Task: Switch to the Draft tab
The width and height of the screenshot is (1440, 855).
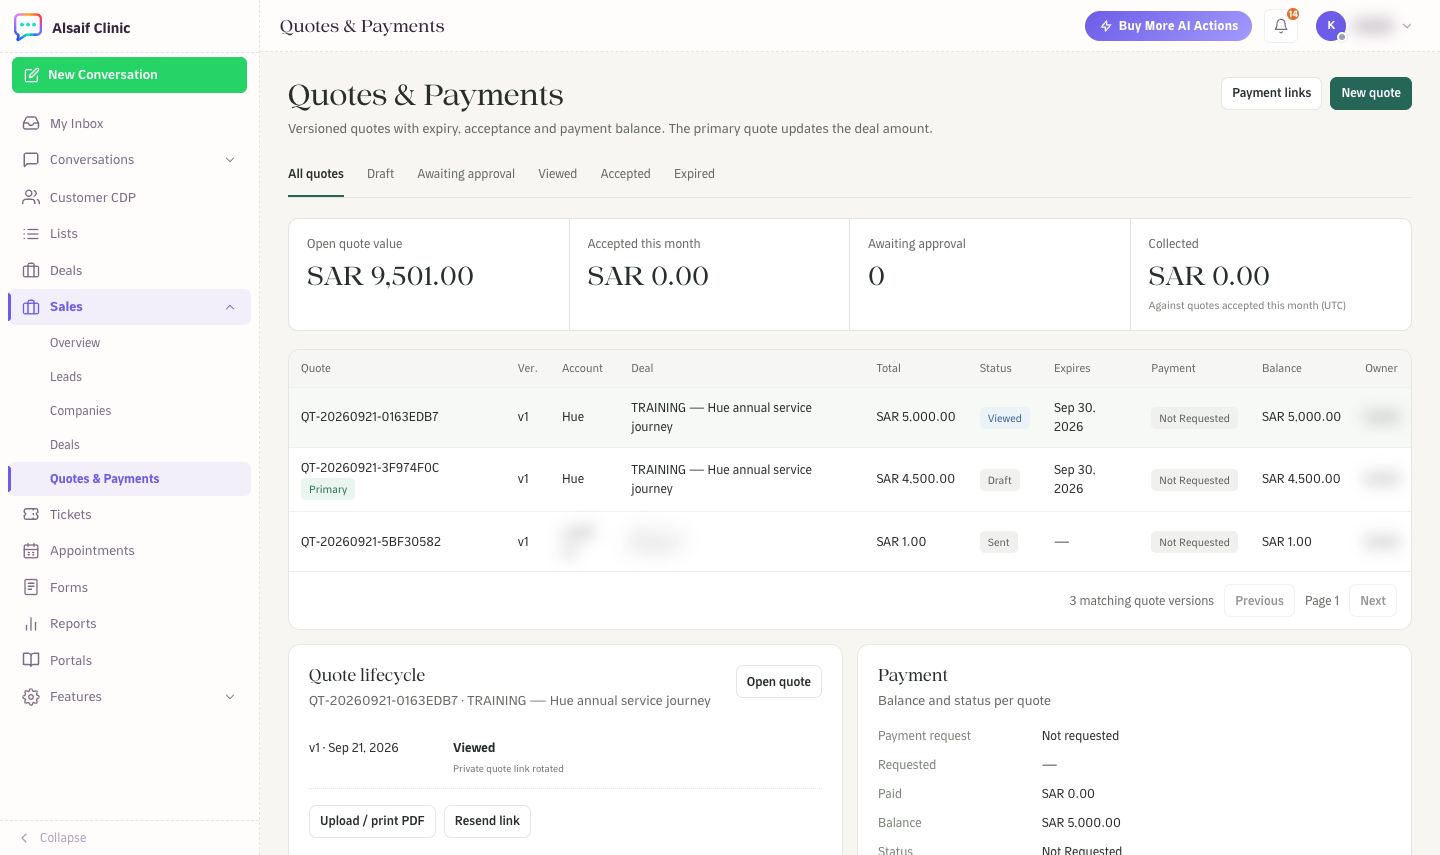Action: coord(381,174)
